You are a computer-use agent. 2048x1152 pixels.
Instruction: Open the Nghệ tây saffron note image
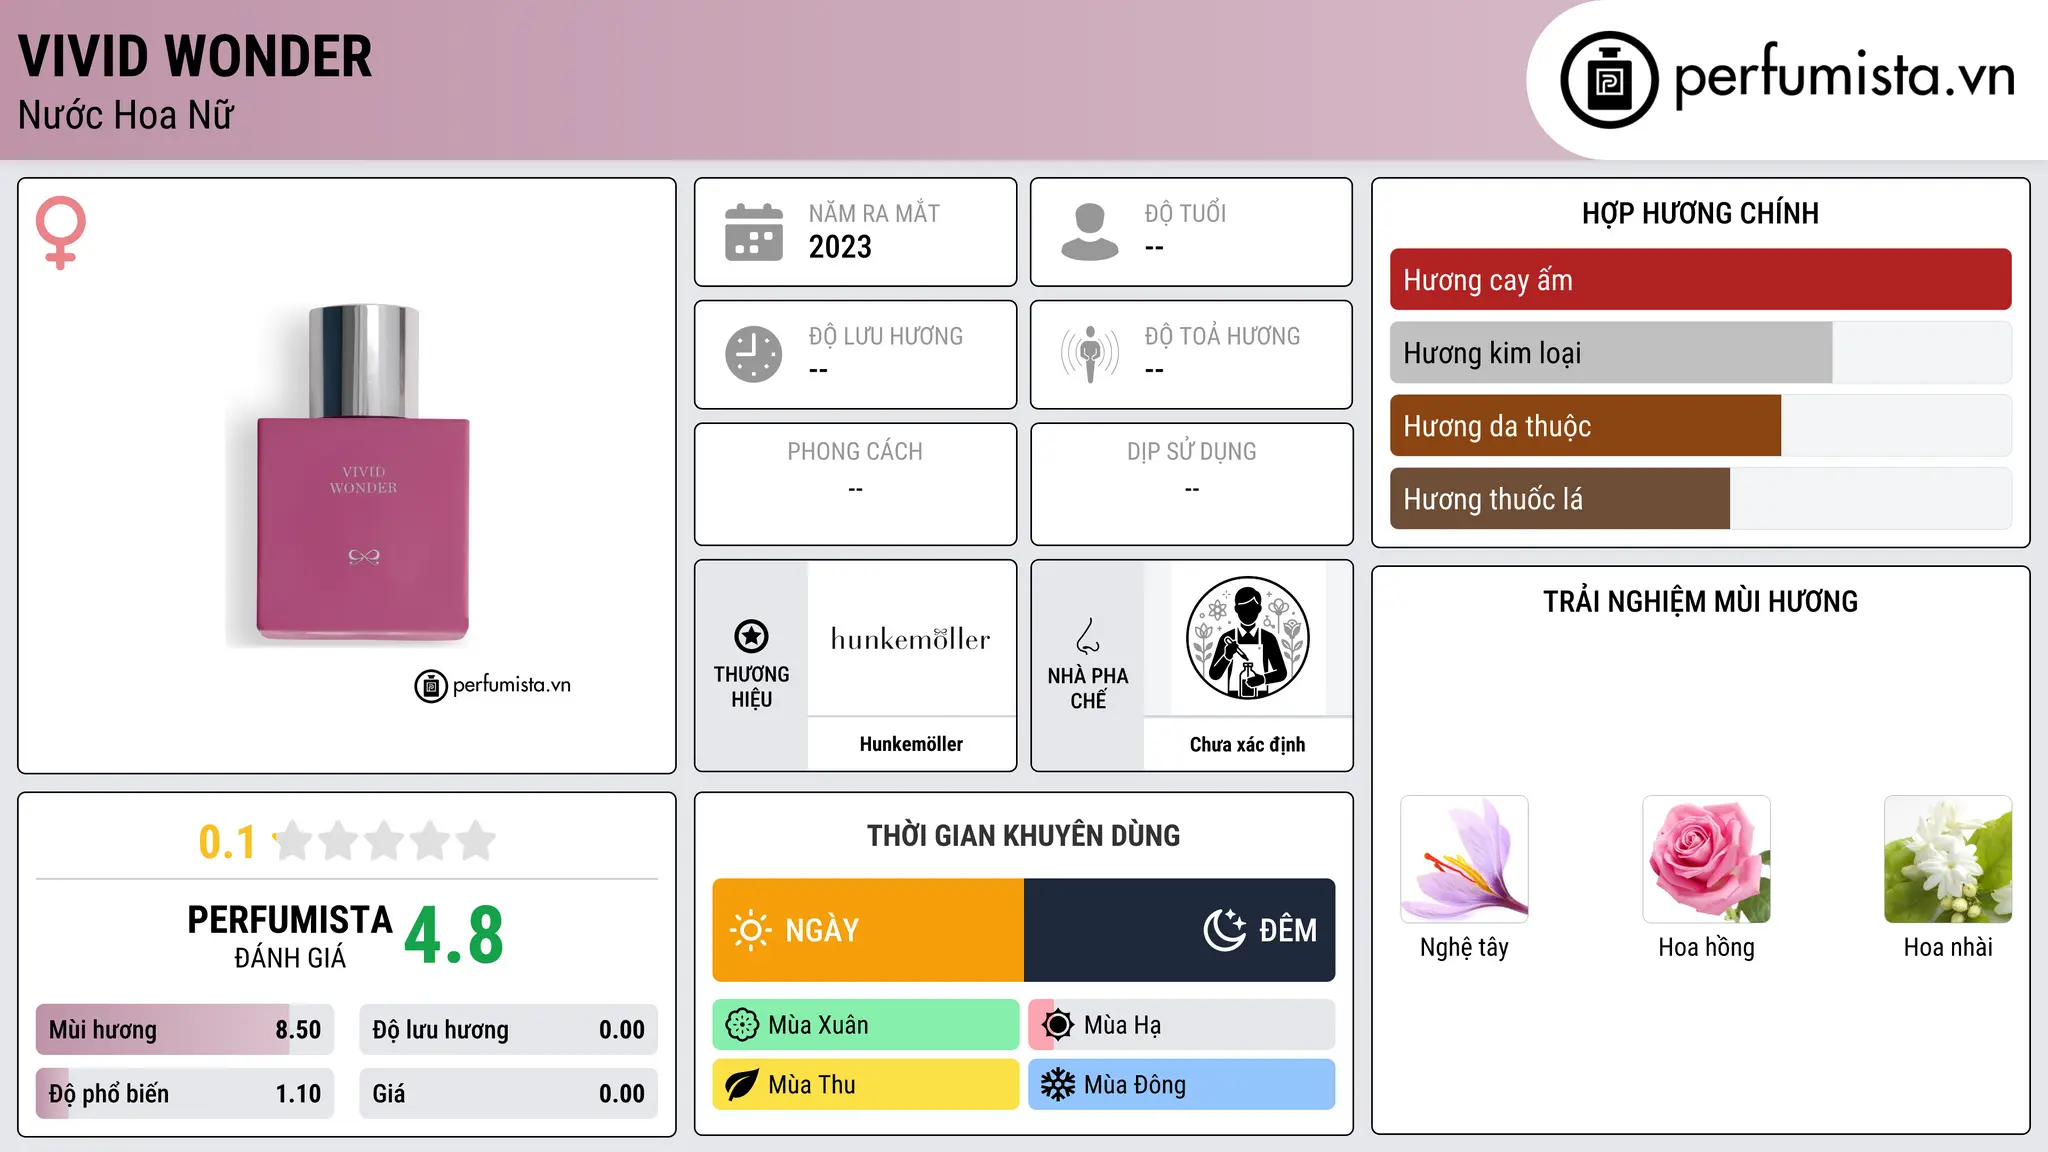coord(1464,859)
